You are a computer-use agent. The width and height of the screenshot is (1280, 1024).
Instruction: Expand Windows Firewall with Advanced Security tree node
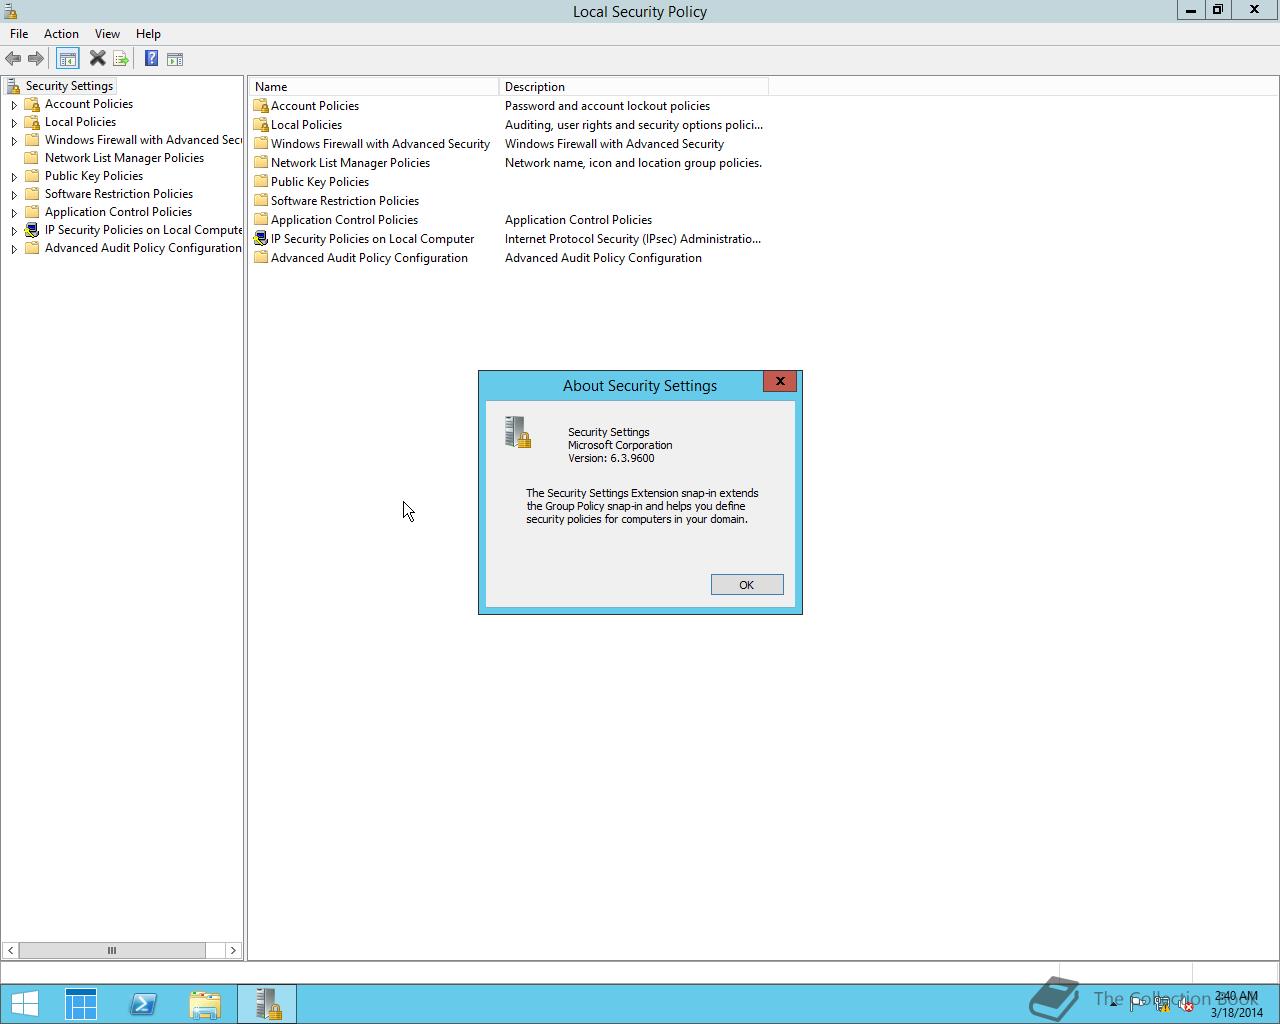14,141
